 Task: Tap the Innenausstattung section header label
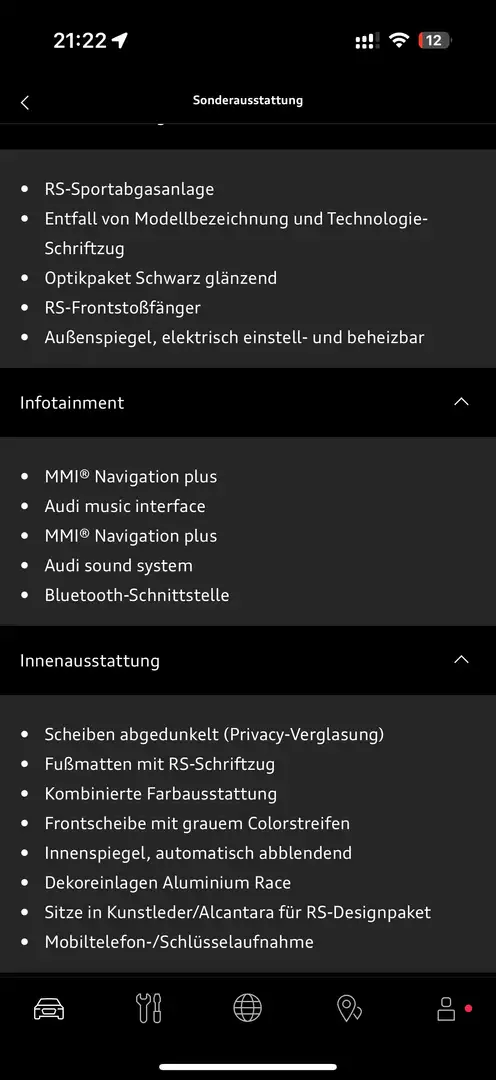point(90,661)
